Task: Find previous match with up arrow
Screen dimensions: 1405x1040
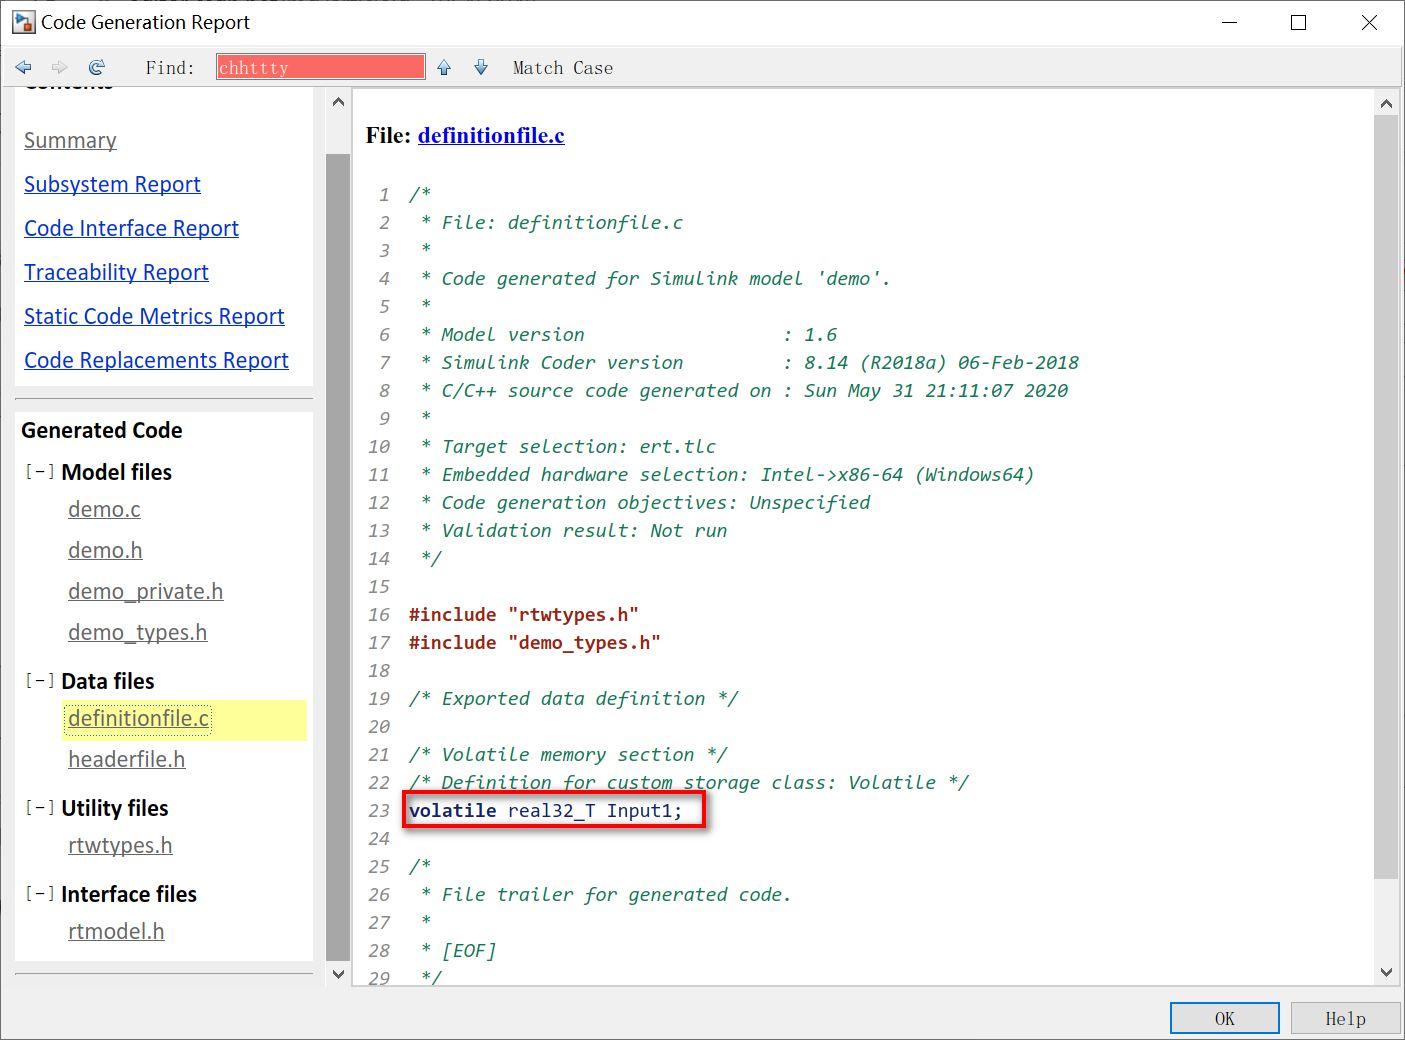Action: click(x=444, y=67)
